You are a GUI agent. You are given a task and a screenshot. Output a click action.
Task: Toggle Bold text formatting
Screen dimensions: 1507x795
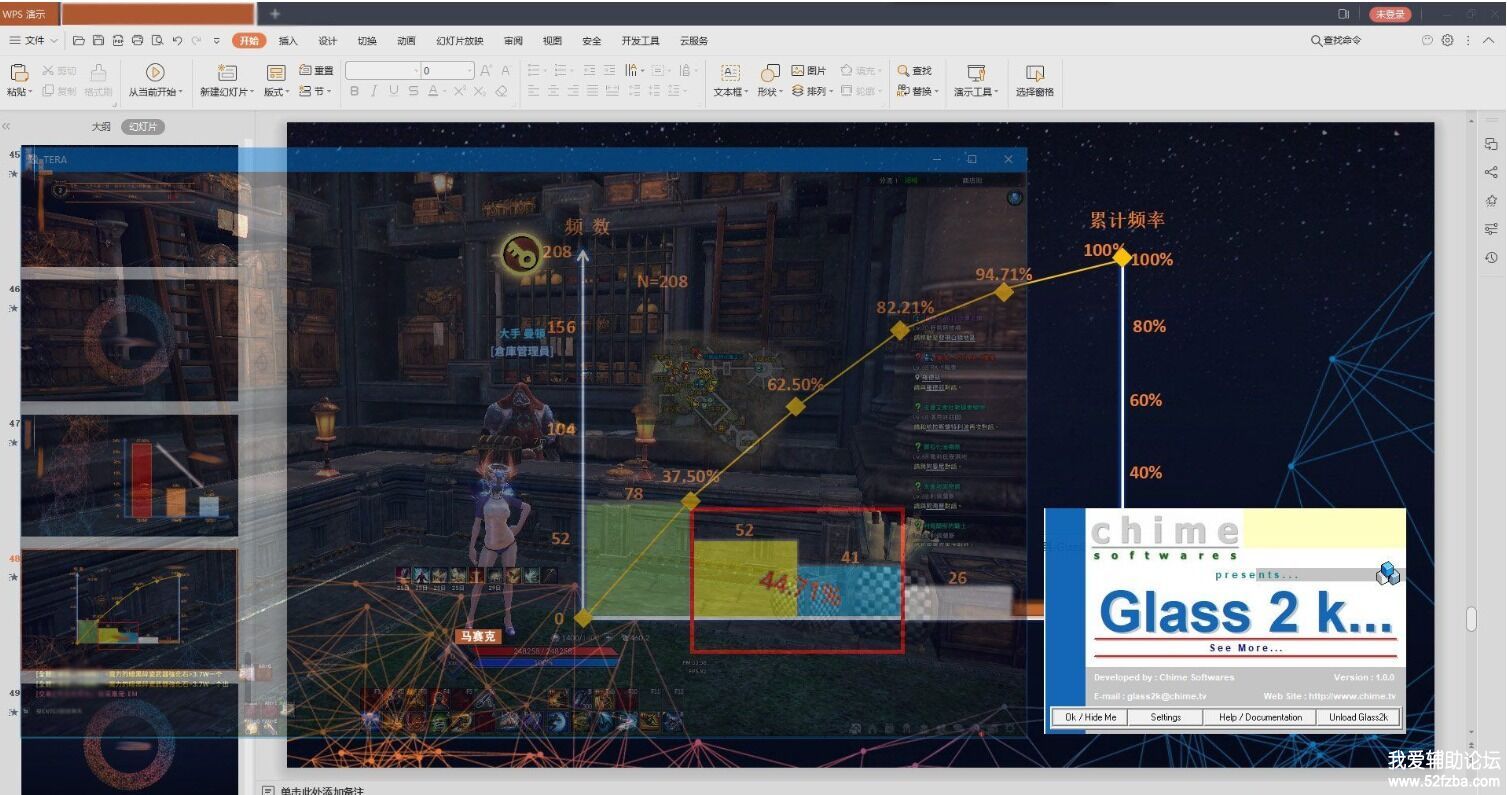354,91
